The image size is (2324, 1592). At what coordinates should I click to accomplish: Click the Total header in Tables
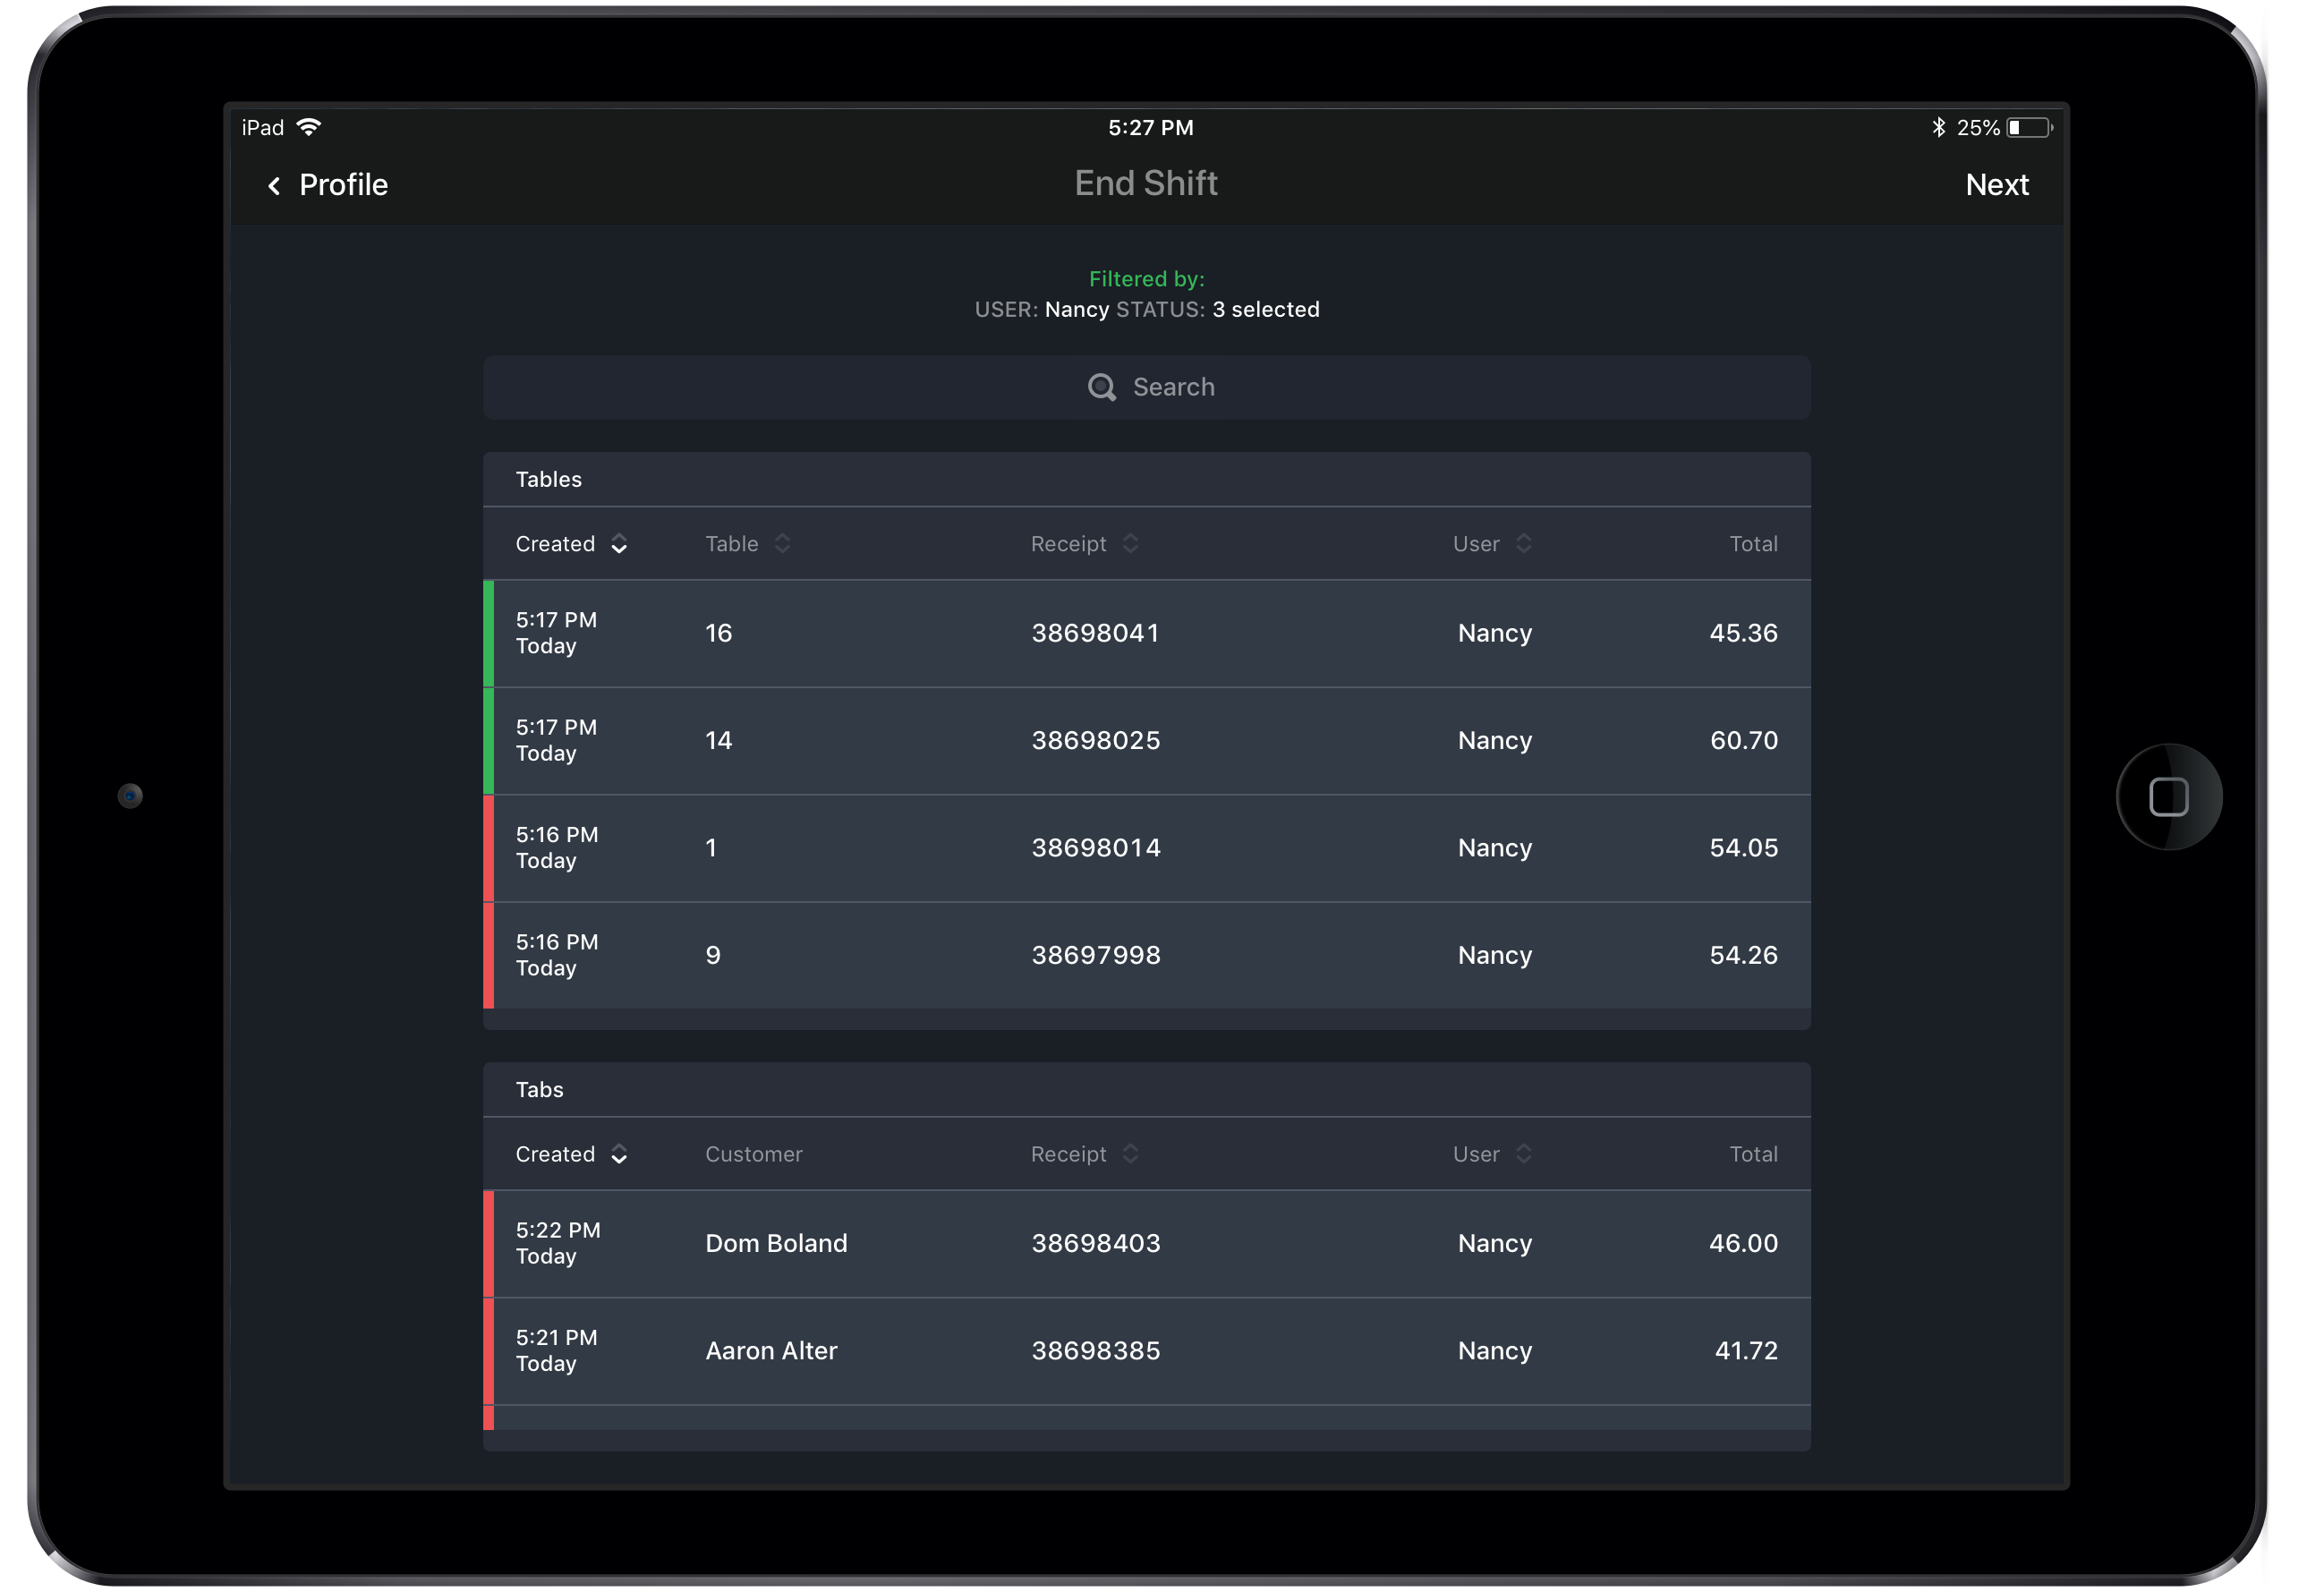pyautogui.click(x=1753, y=544)
